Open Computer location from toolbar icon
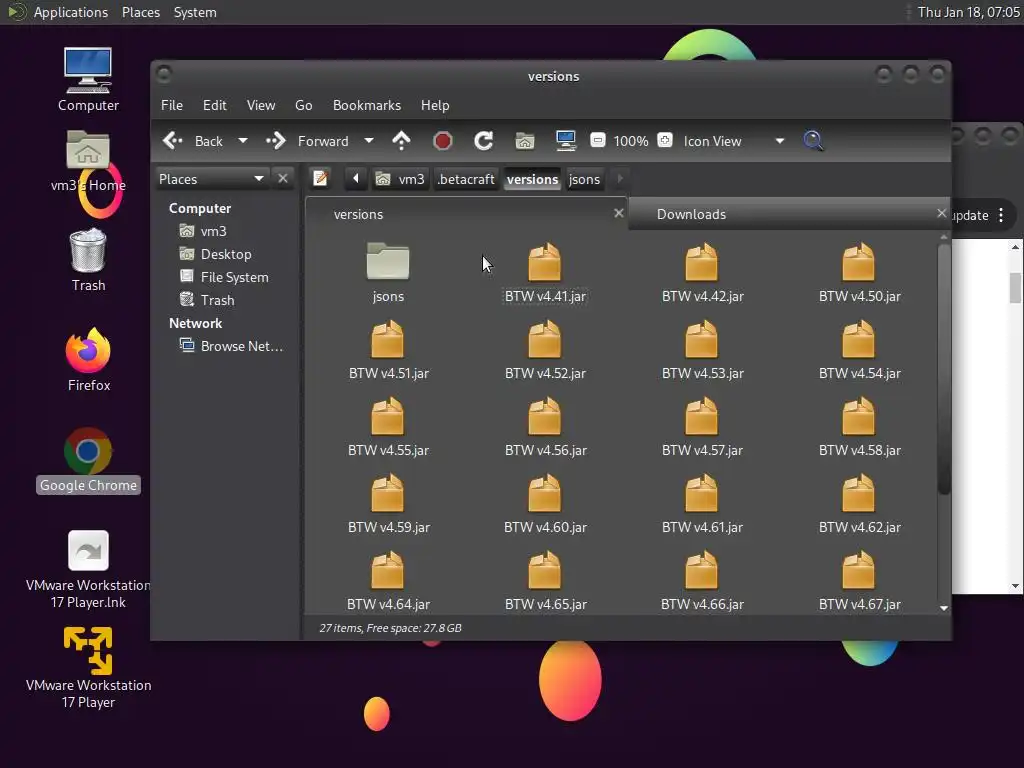1024x768 pixels. click(x=566, y=141)
